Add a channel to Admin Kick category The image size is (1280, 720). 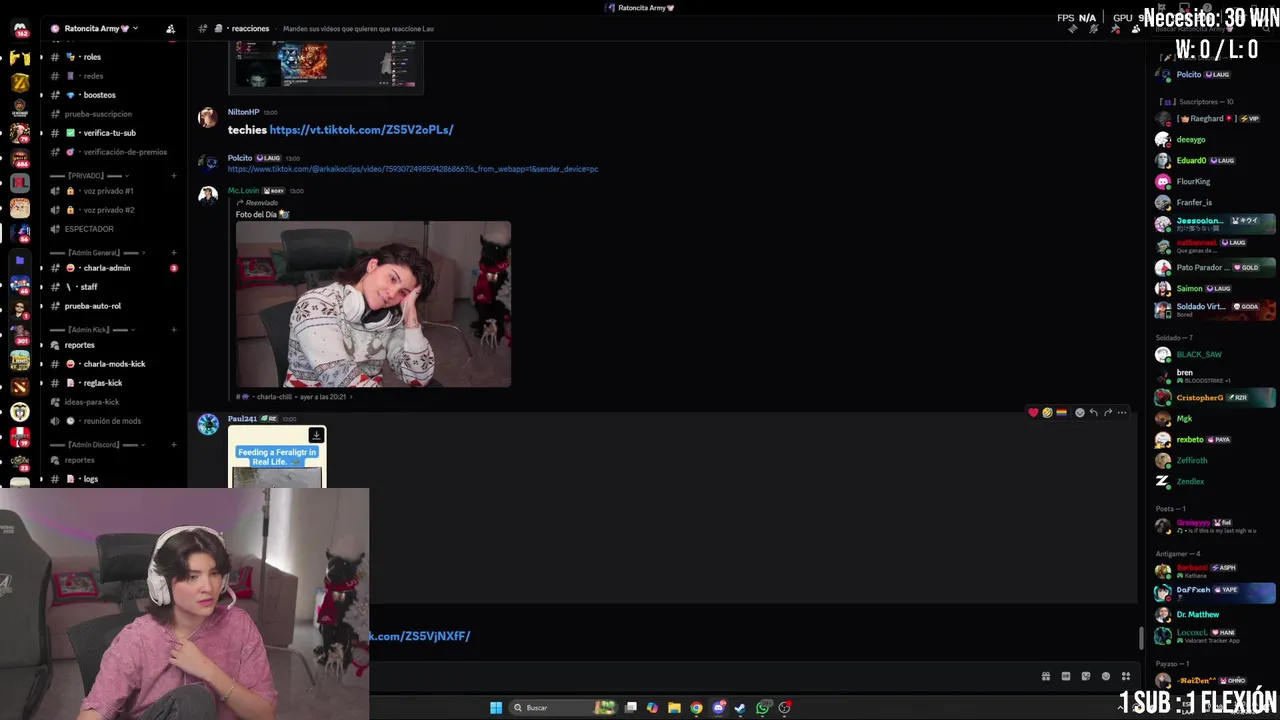[173, 330]
